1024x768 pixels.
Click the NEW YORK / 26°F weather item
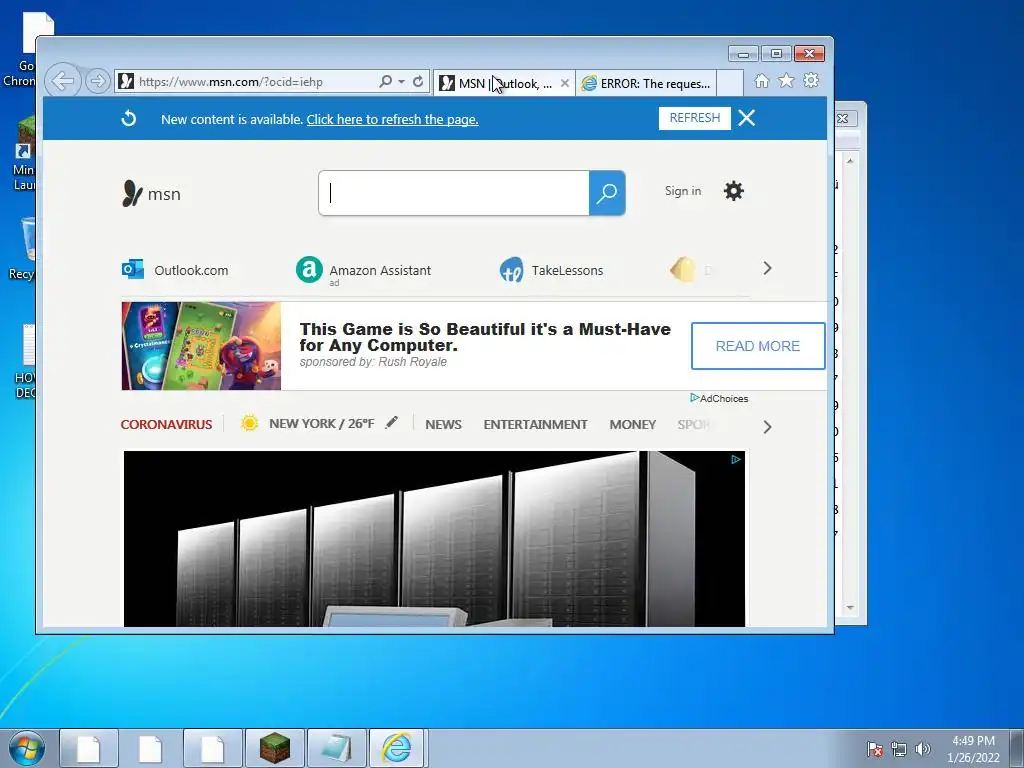coord(308,423)
